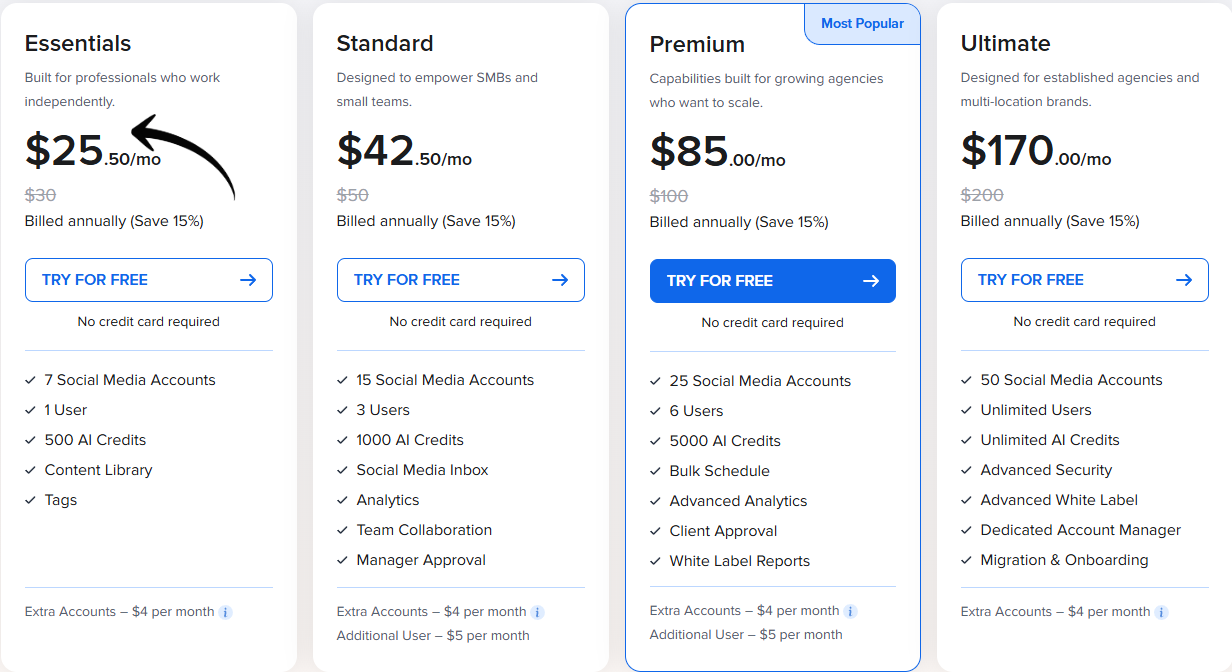Click the Dedicated Account Manager feature item
Screen dimensions: 1232x672
(x=1080, y=530)
